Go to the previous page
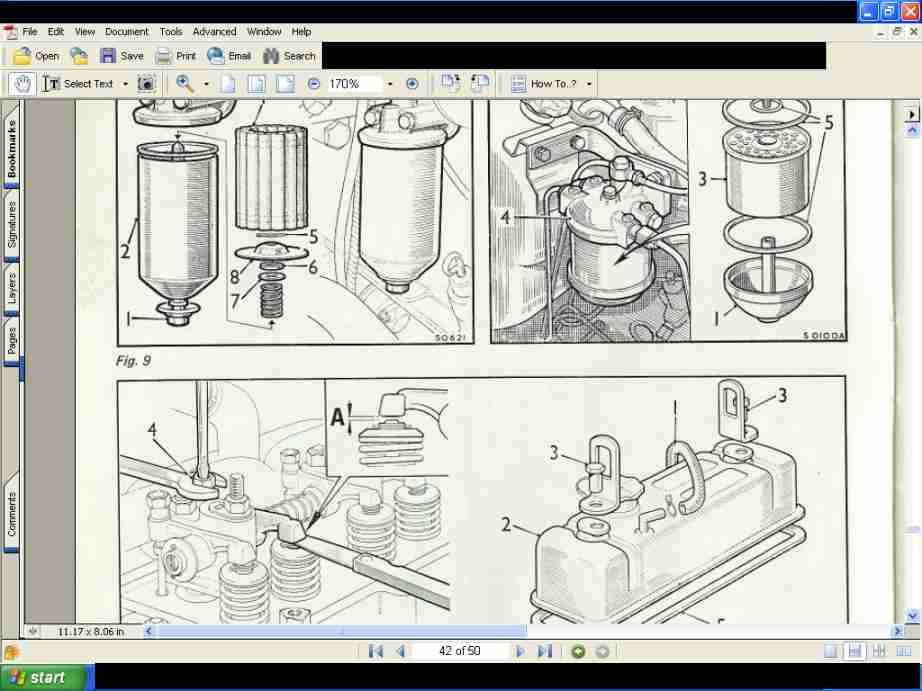The height and width of the screenshot is (691, 922). [401, 651]
